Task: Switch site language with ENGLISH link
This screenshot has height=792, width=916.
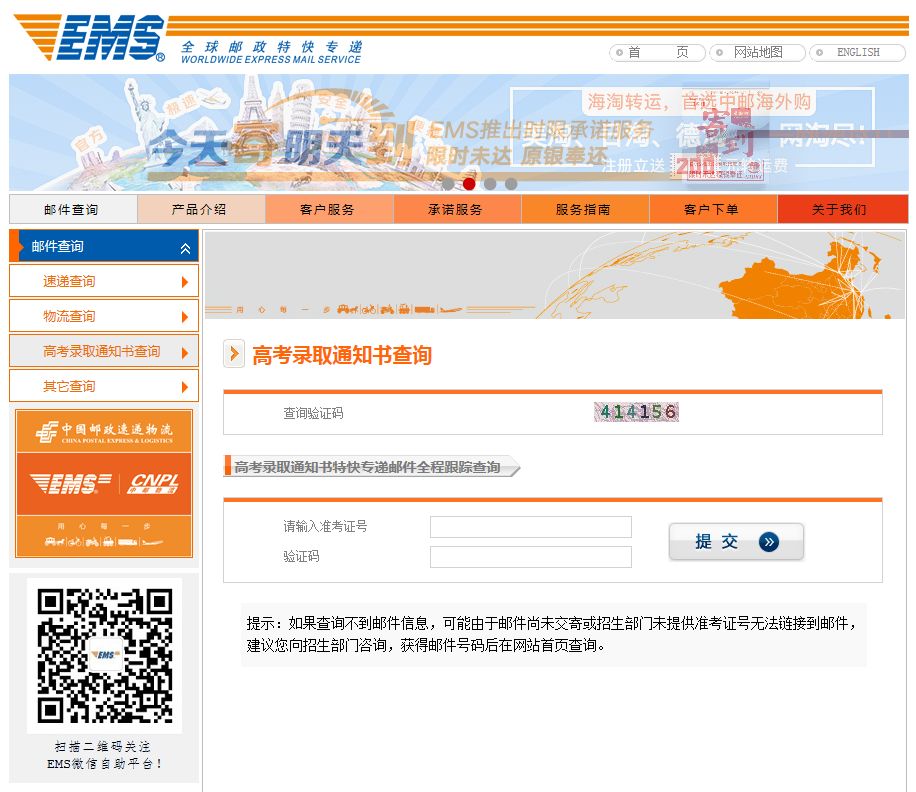Action: click(857, 53)
